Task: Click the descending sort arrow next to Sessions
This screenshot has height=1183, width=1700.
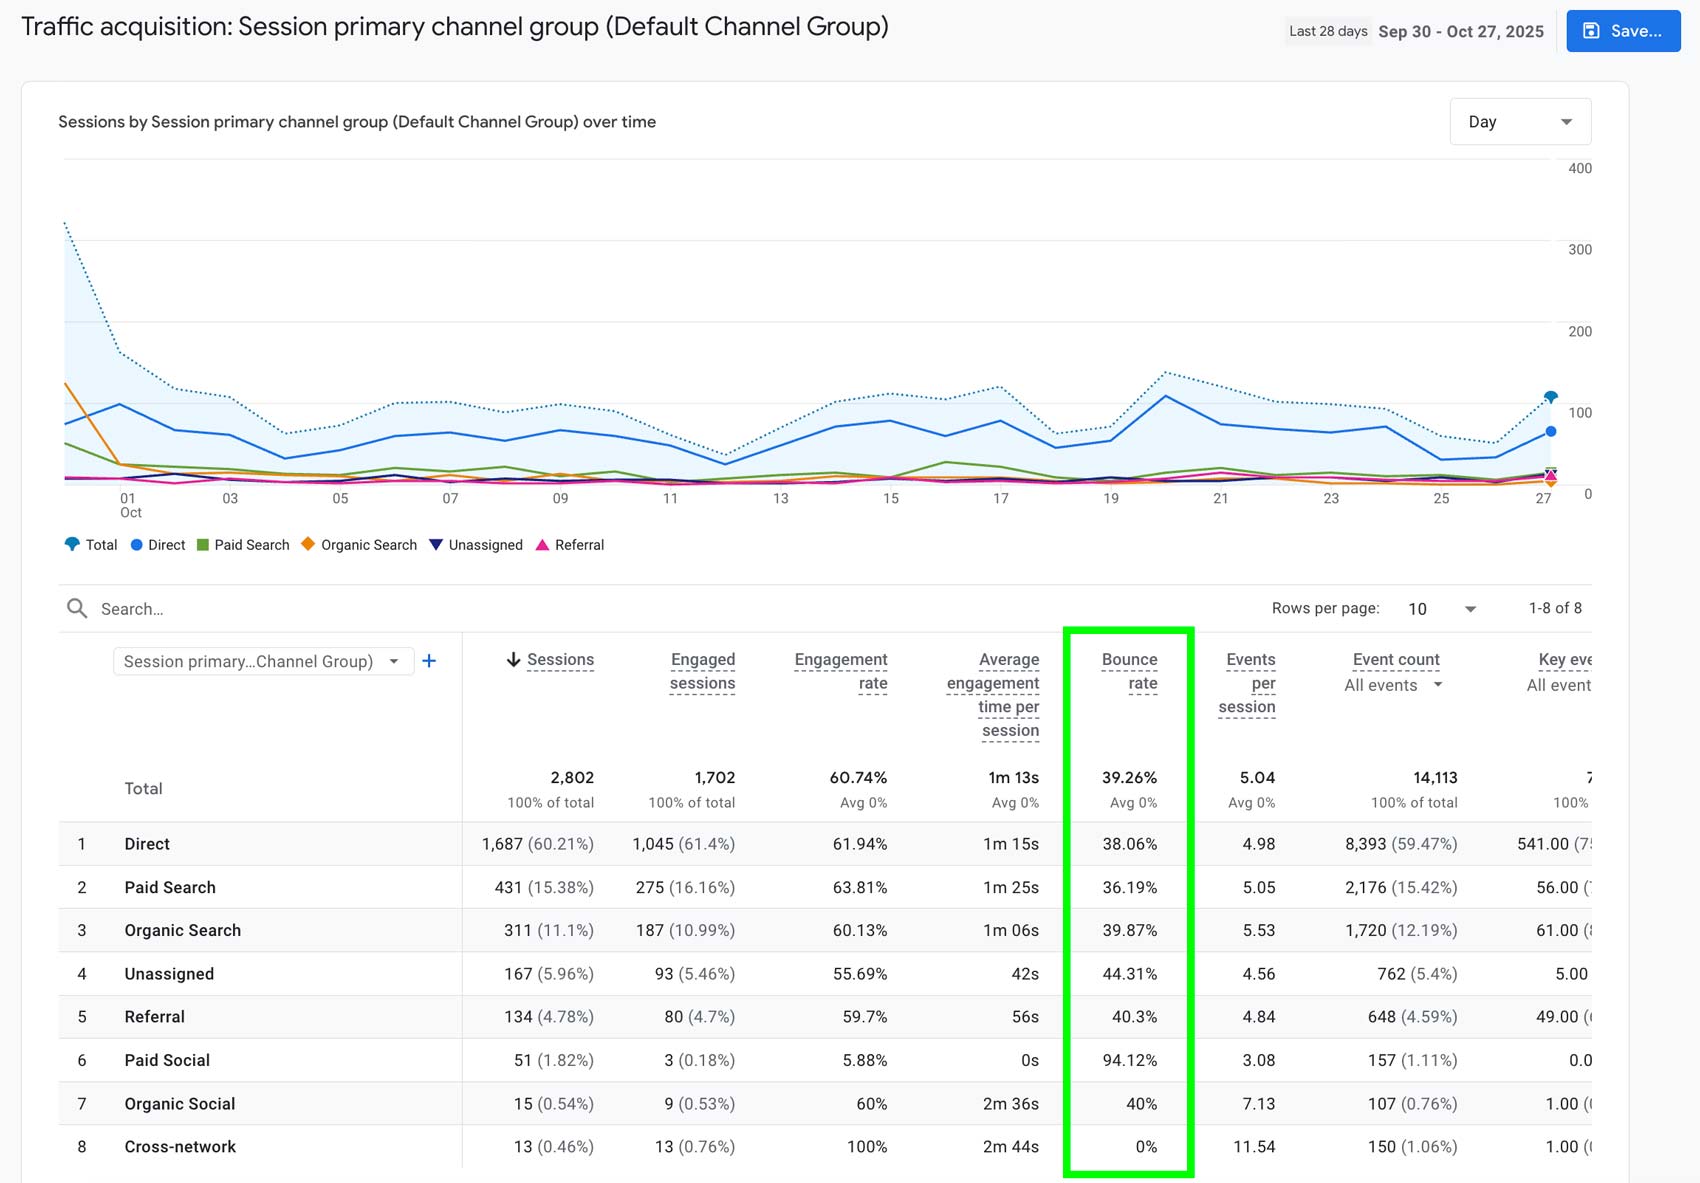Action: 511,660
